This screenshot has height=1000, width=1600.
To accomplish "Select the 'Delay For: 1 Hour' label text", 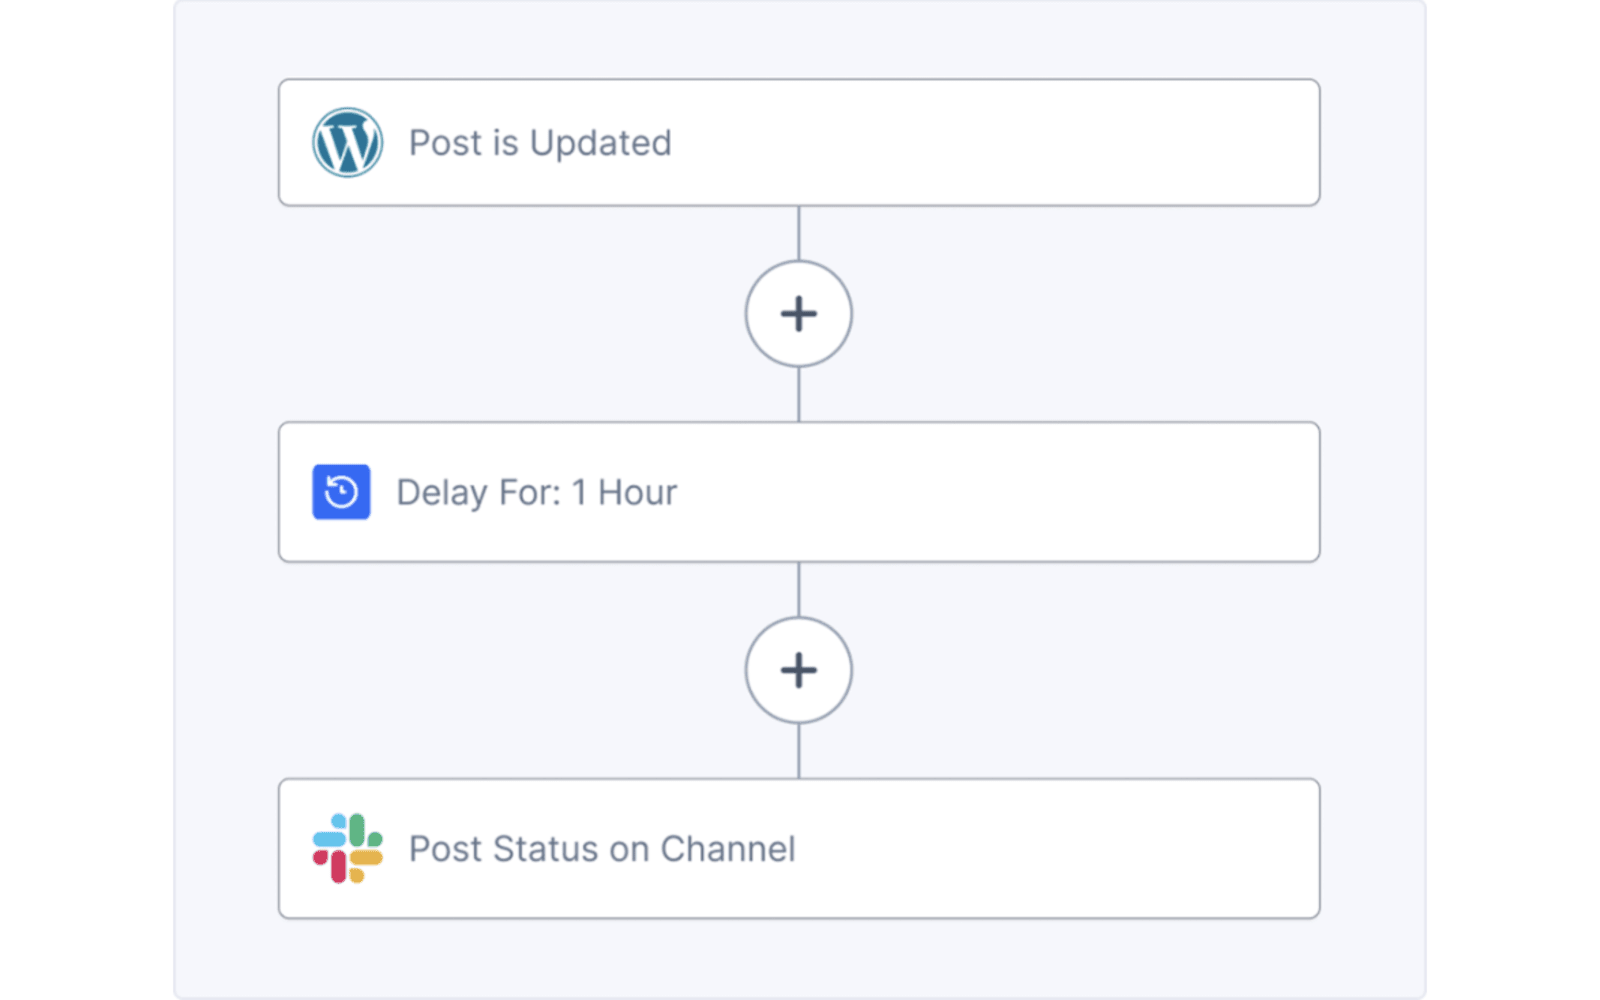I will point(536,492).
